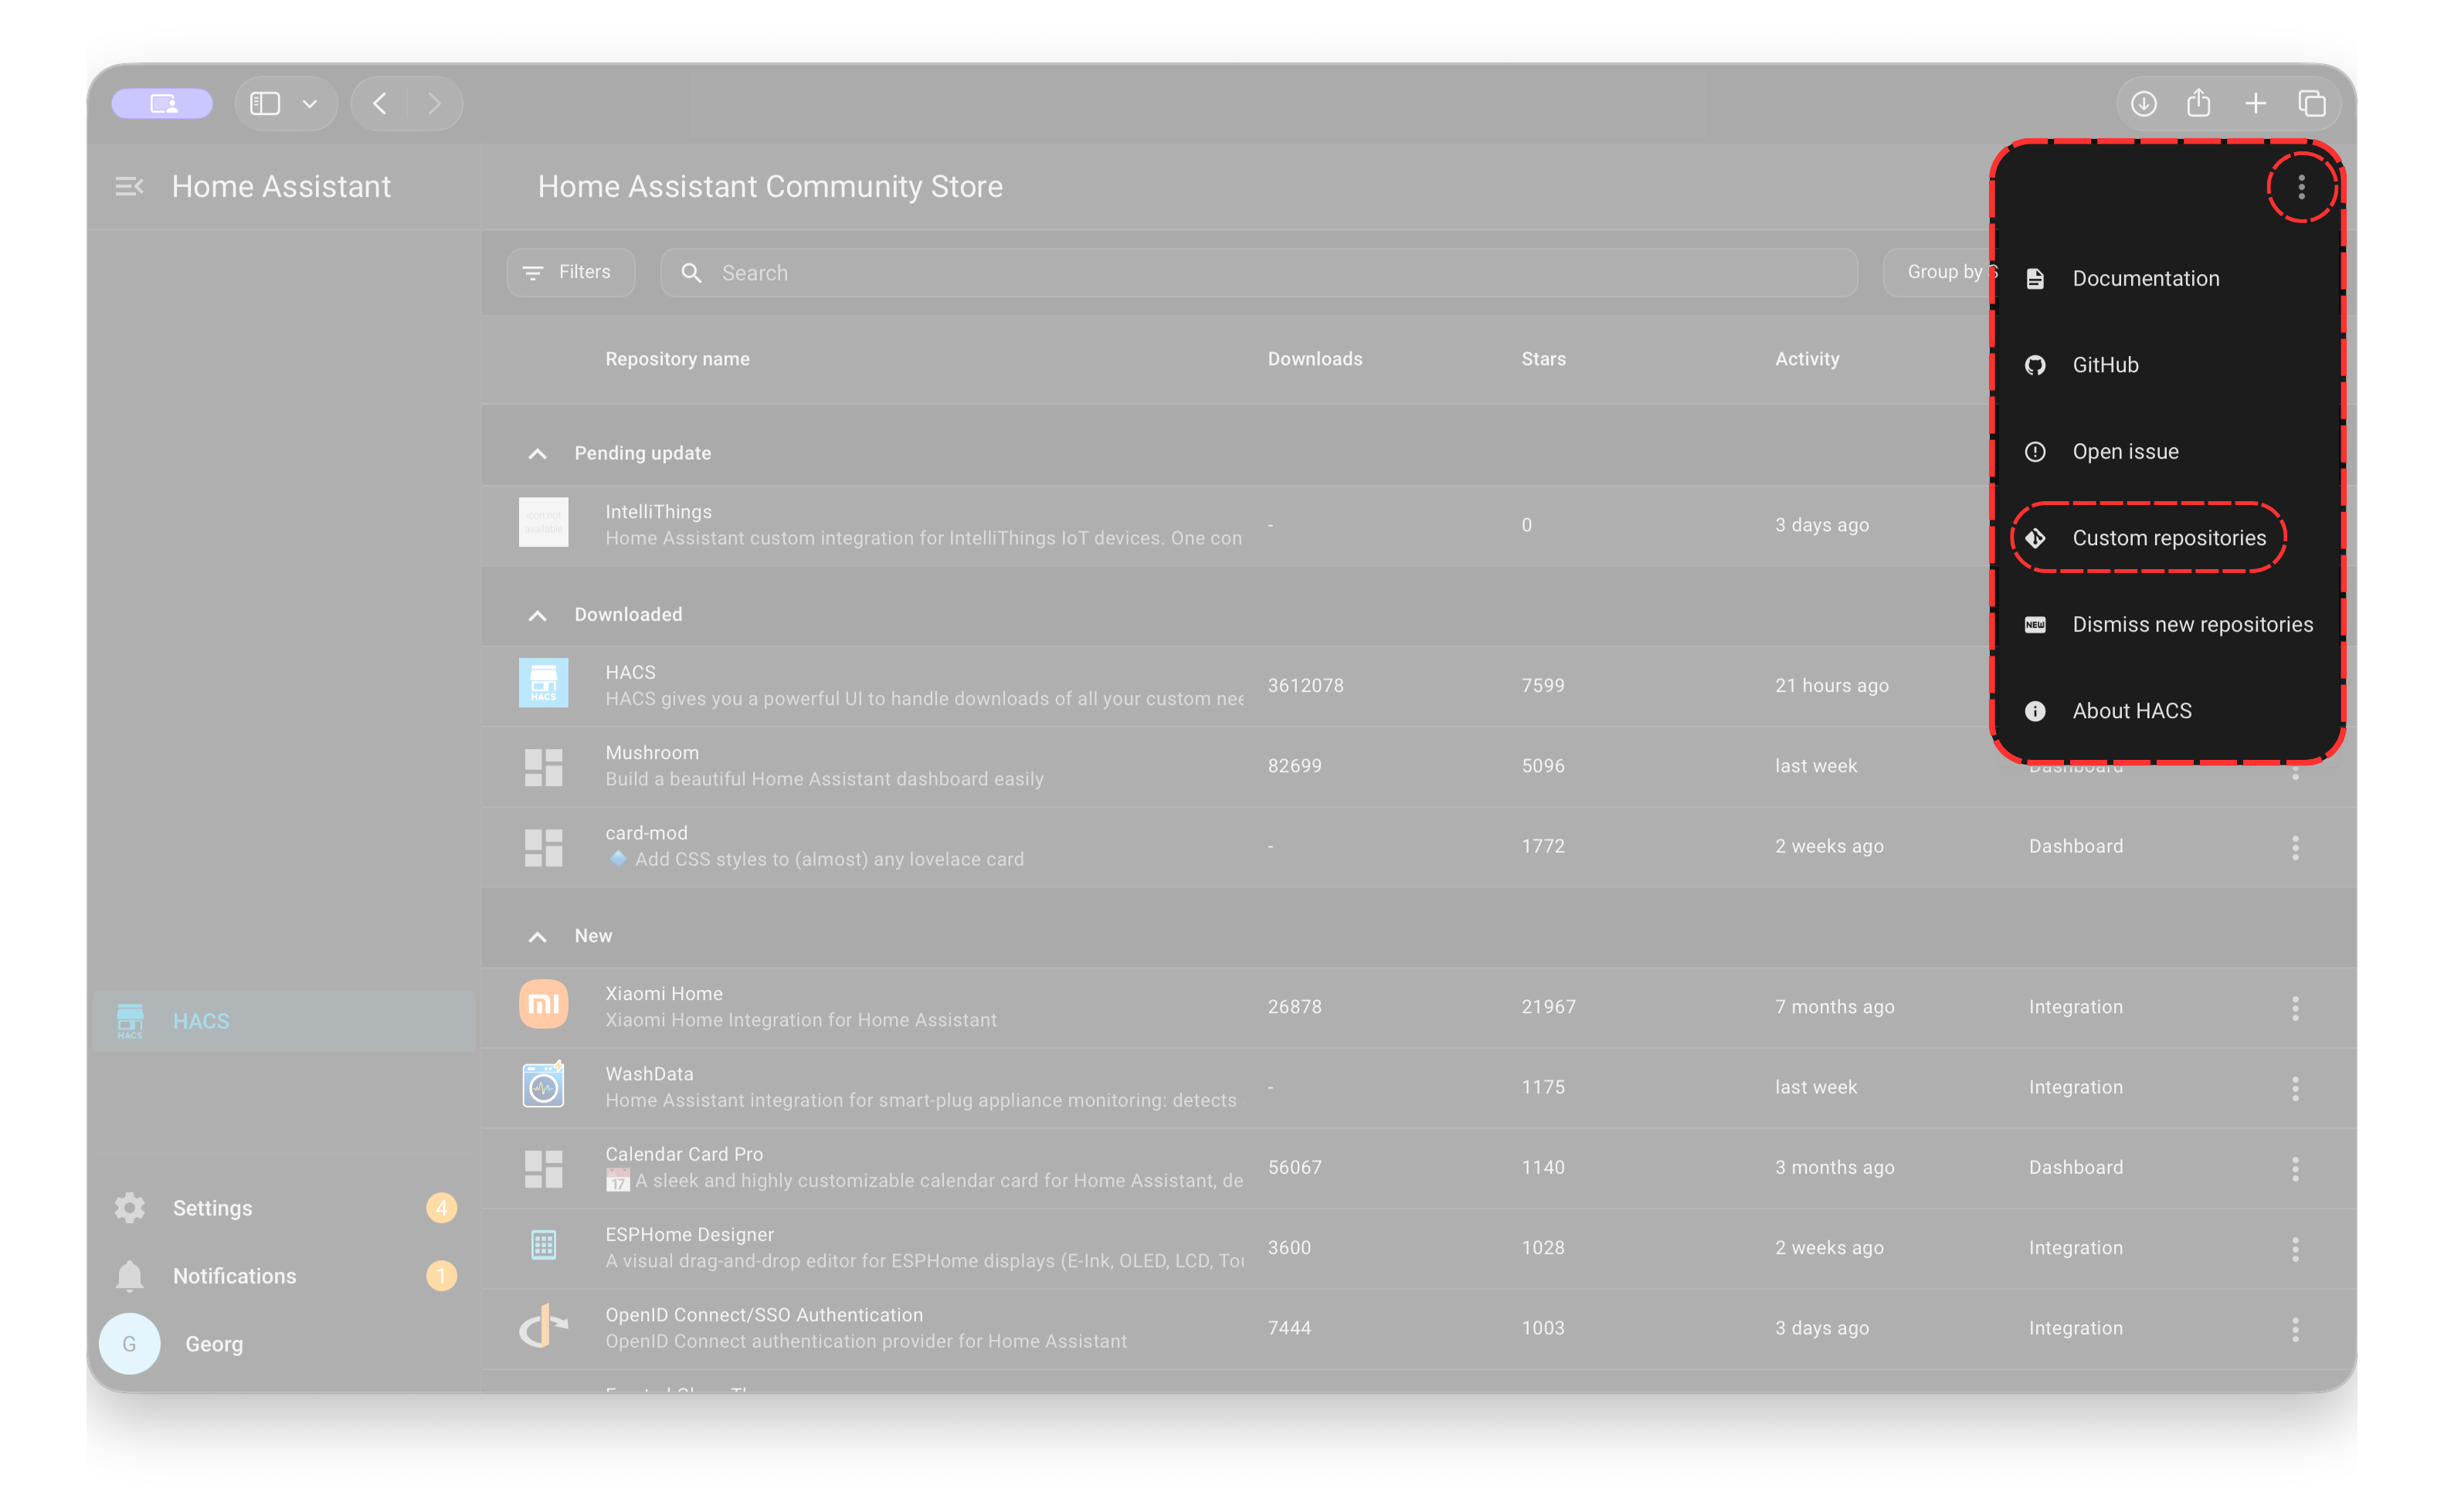The height and width of the screenshot is (1512, 2444).
Task: Click the card-mod Dashboard type cell
Action: [x=2075, y=846]
